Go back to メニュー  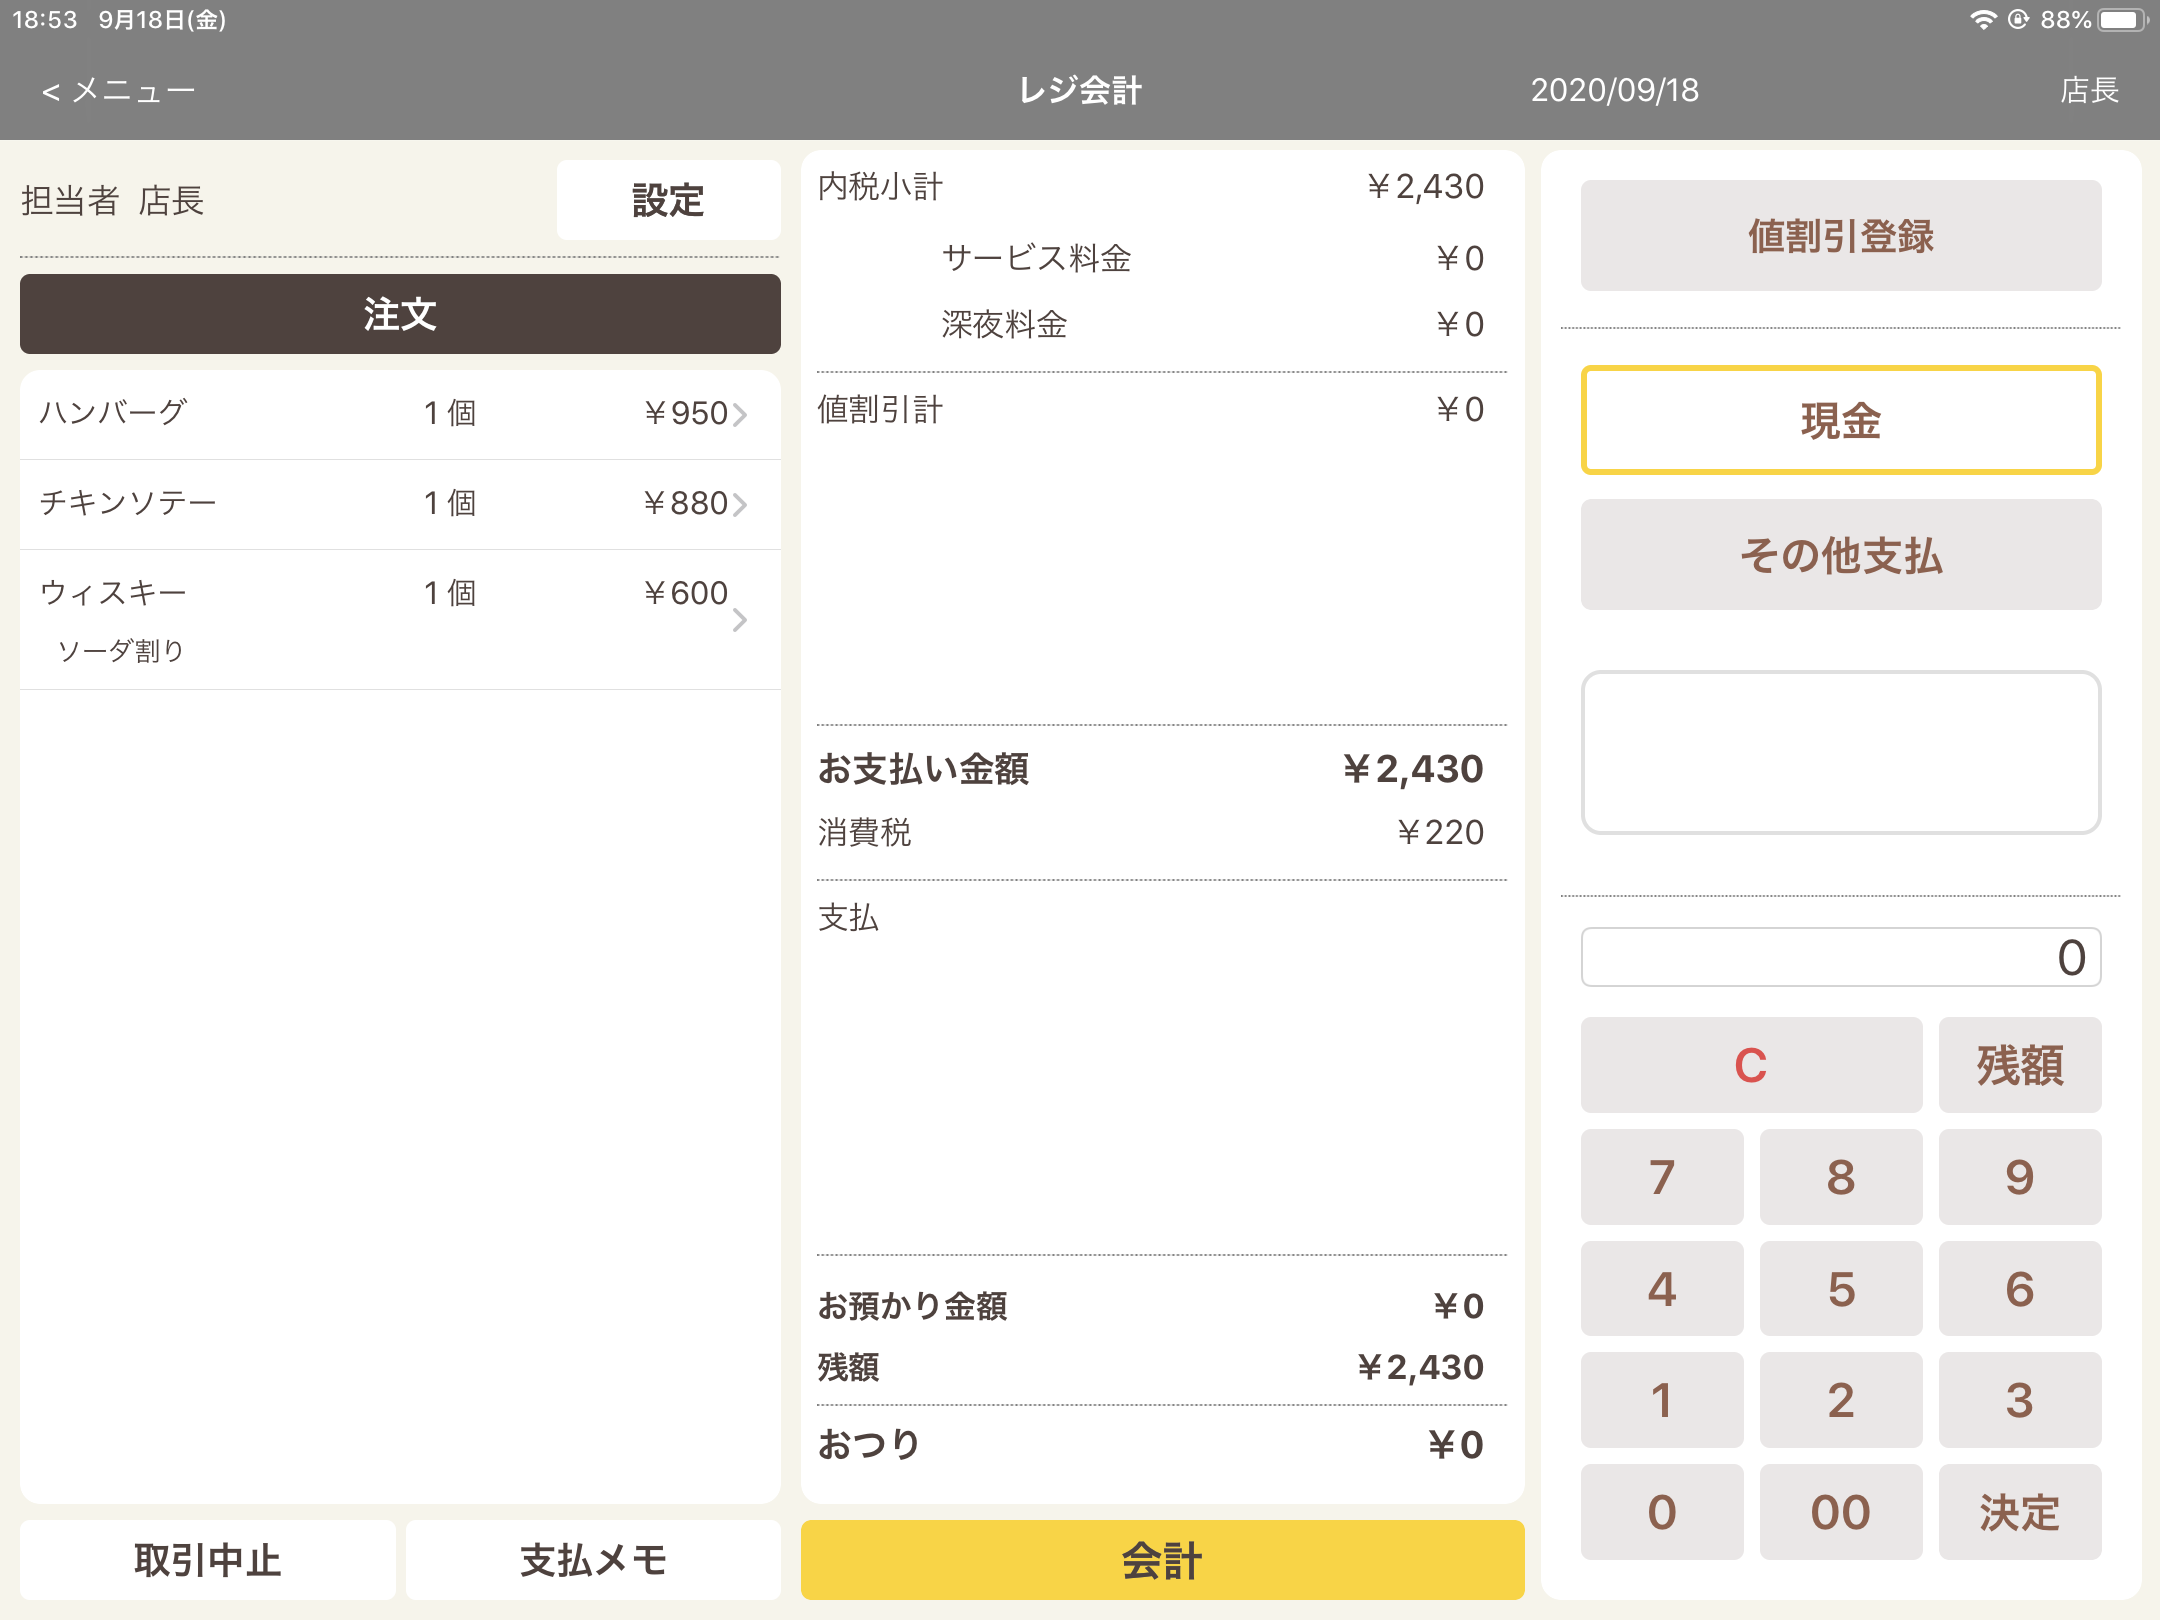click(118, 91)
